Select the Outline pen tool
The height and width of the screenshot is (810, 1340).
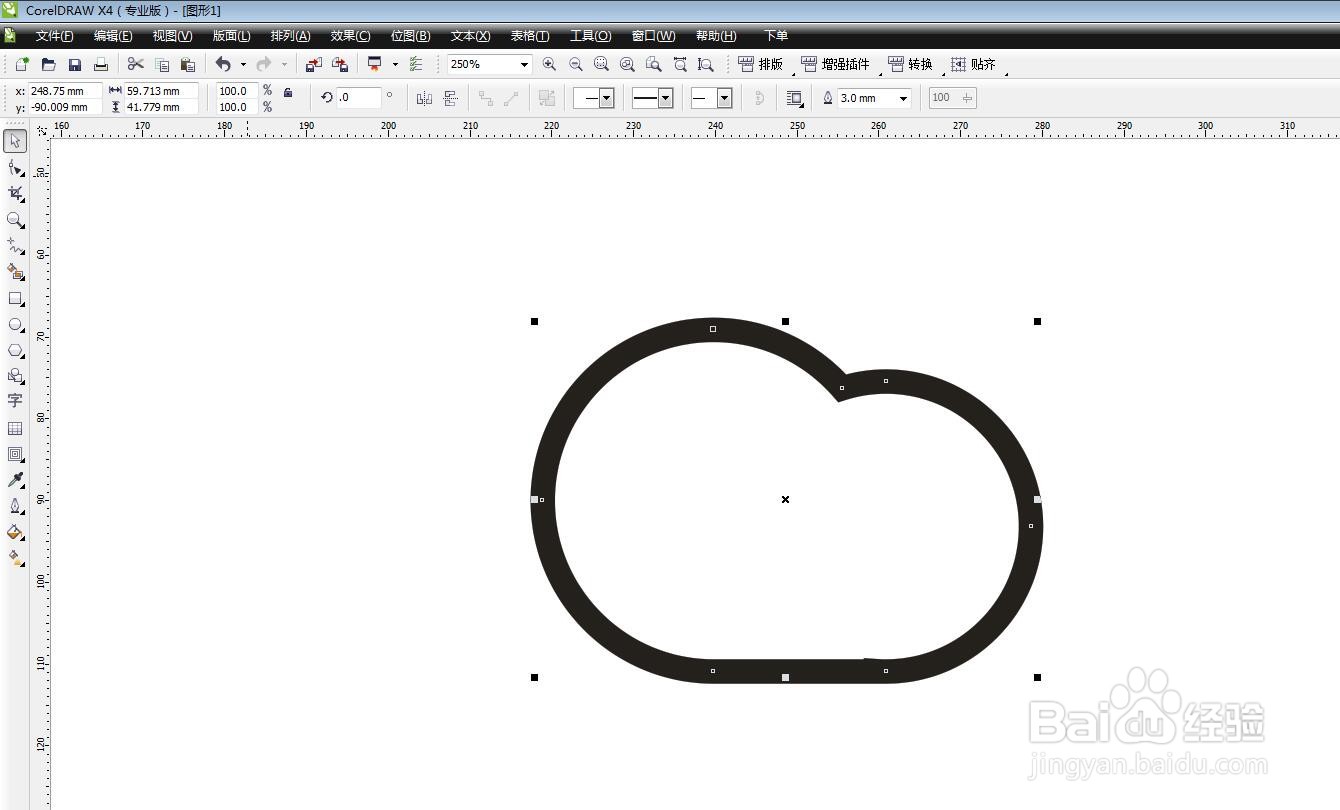pos(15,506)
